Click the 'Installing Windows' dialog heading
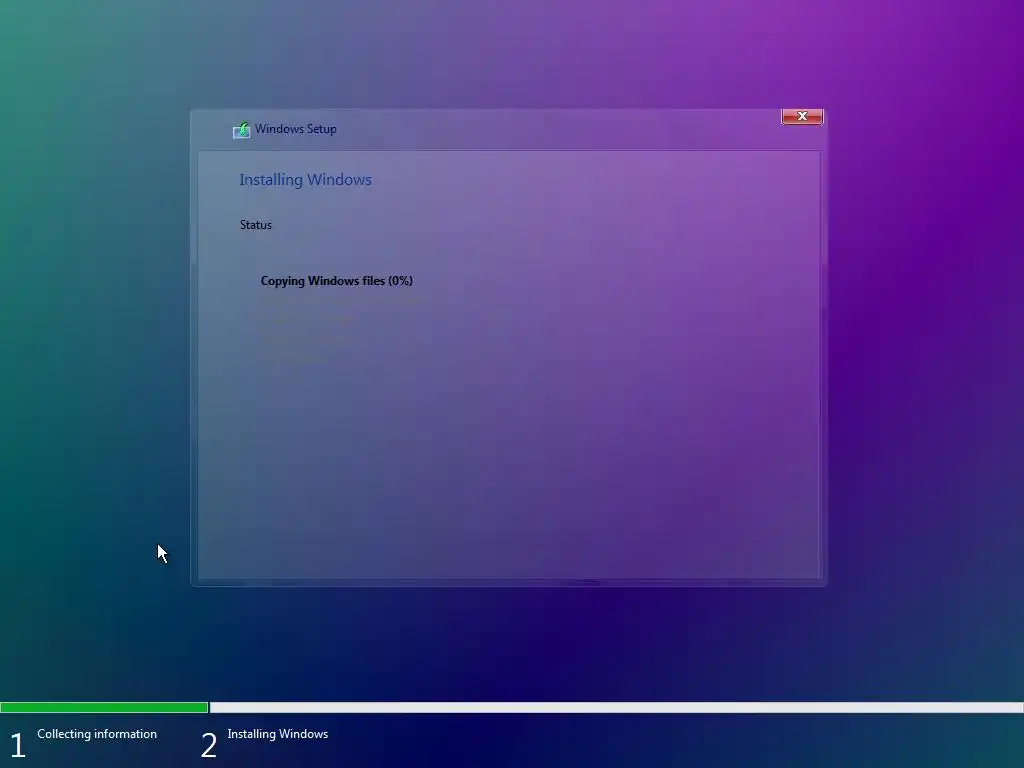Viewport: 1024px width, 768px height. pyautogui.click(x=305, y=180)
